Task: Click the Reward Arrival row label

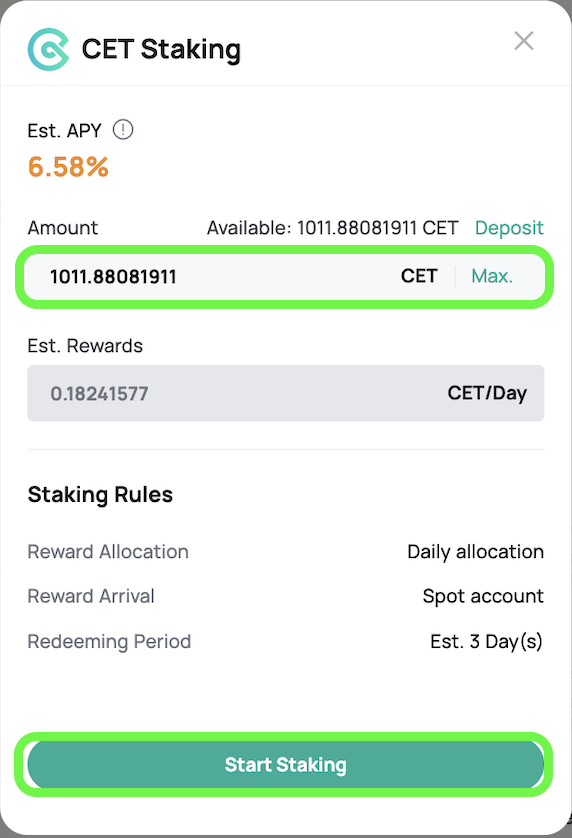Action: pos(91,596)
